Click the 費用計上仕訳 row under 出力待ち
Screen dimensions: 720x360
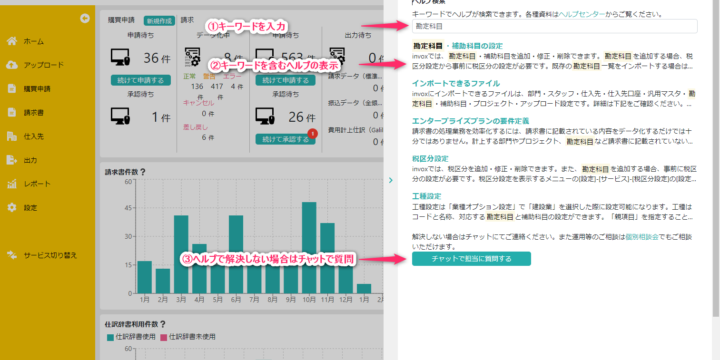(356, 130)
